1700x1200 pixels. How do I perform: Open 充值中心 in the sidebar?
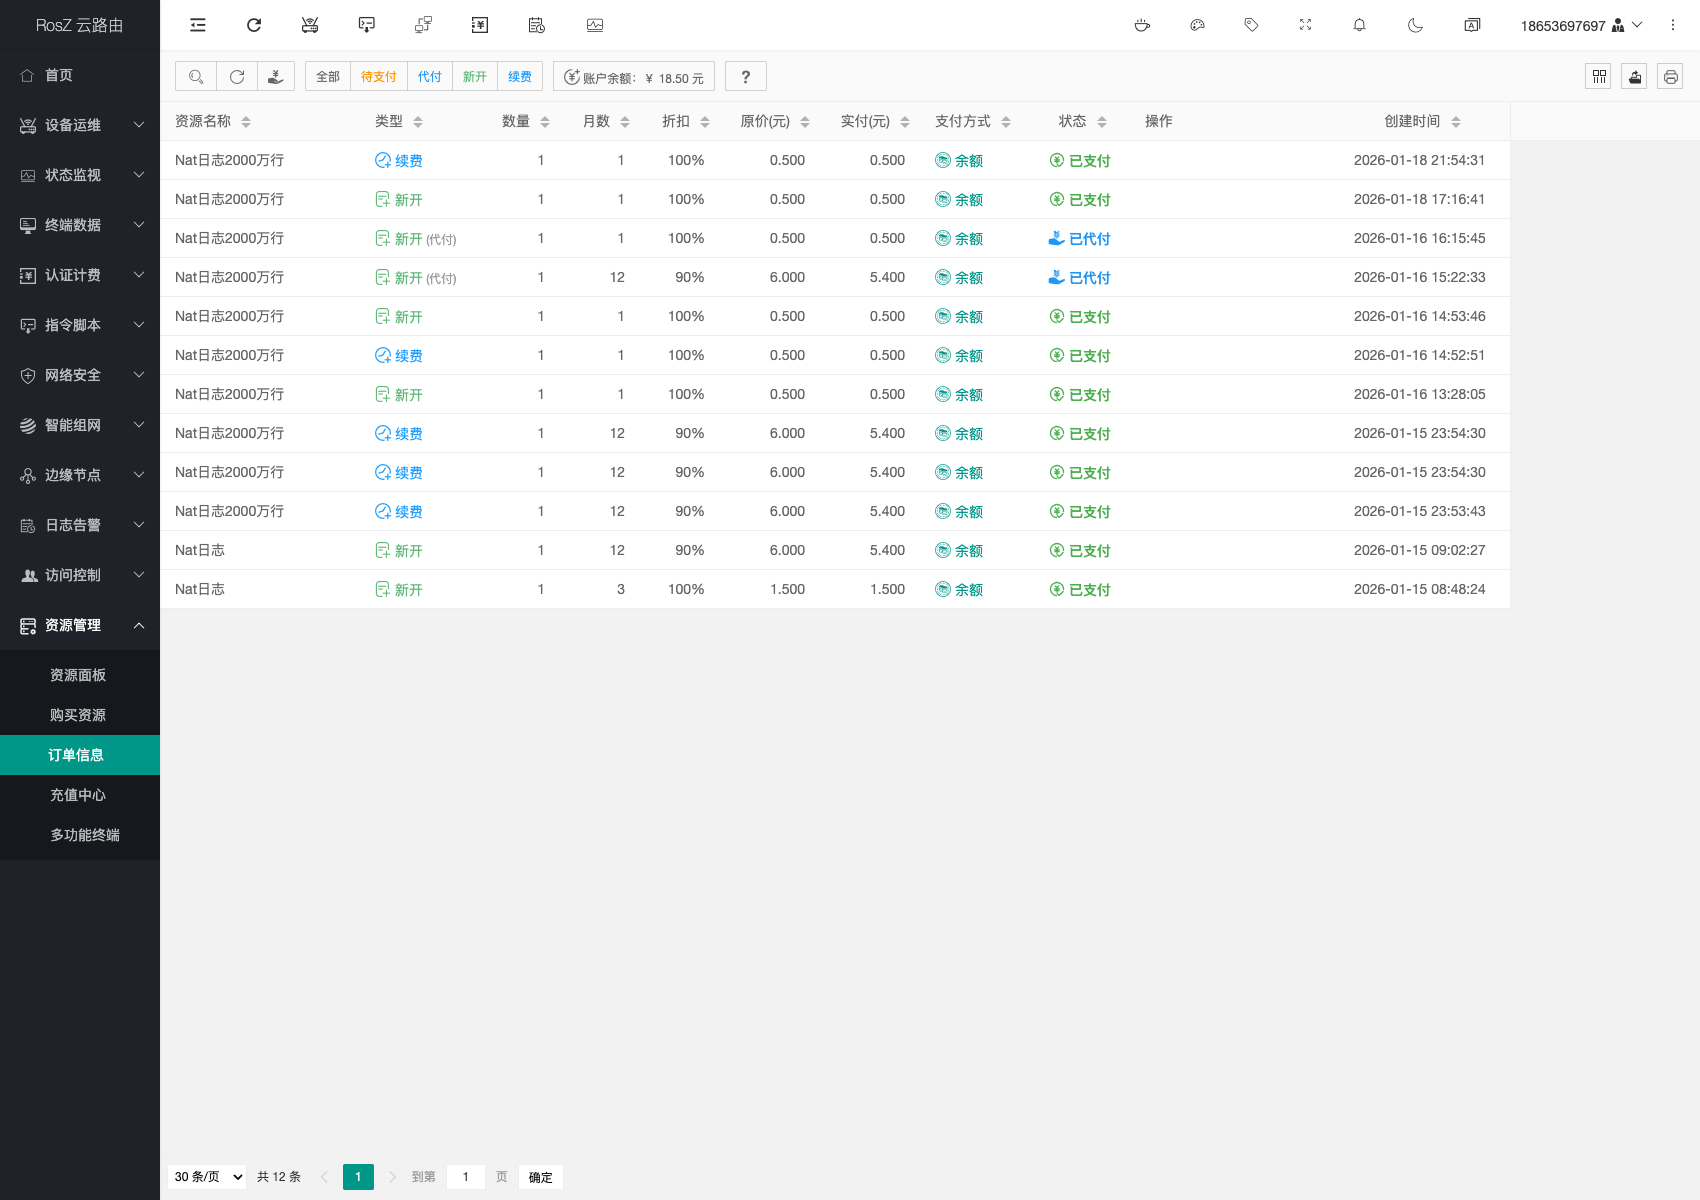tap(78, 795)
